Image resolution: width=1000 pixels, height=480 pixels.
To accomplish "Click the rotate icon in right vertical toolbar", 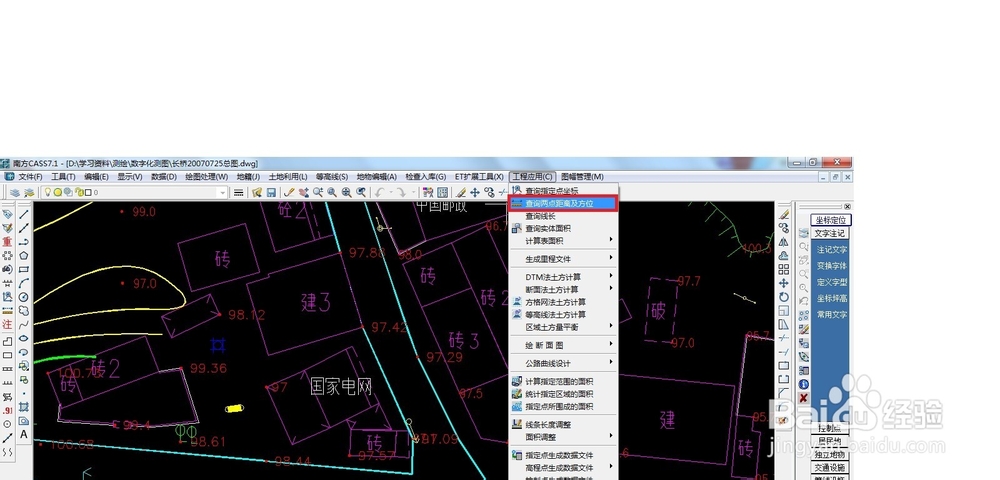I will click(784, 297).
